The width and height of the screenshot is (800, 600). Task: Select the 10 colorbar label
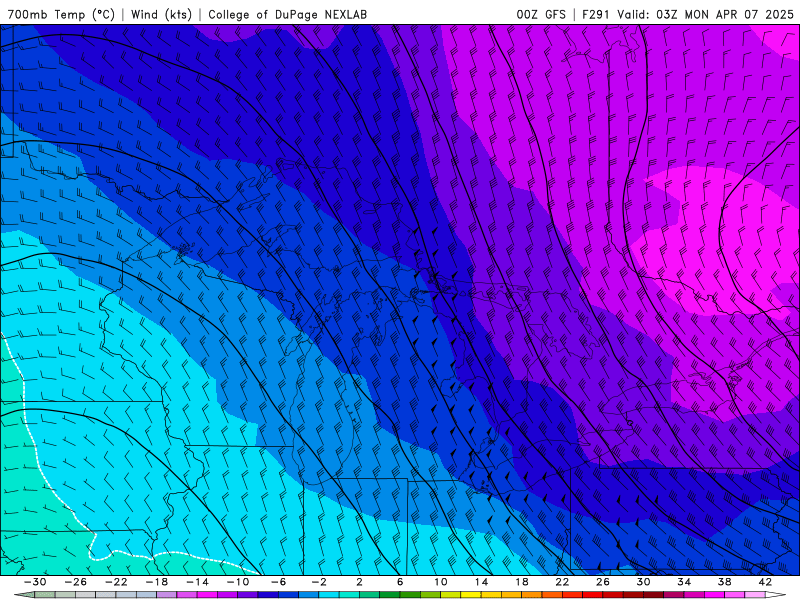(x=440, y=582)
